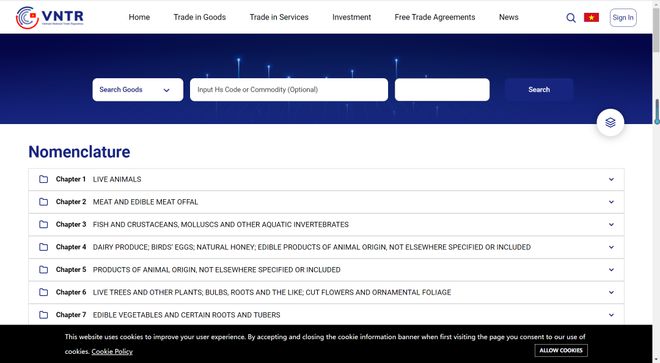Viewport: 660px width, 363px height.
Task: Click the VNTR logo
Action: pos(50,17)
